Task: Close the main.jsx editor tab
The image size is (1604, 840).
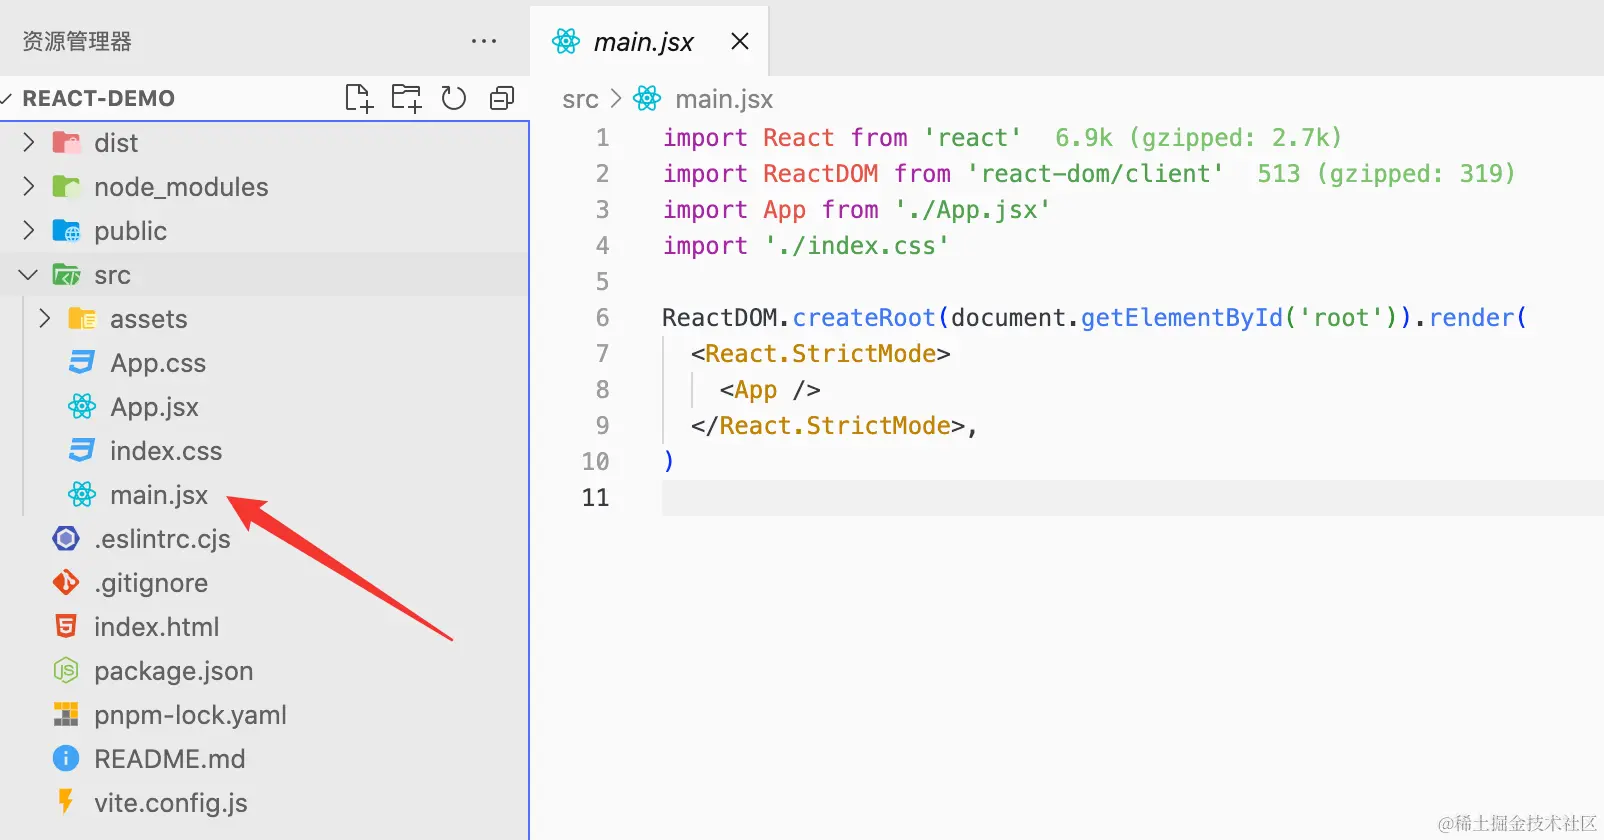Action: click(740, 41)
